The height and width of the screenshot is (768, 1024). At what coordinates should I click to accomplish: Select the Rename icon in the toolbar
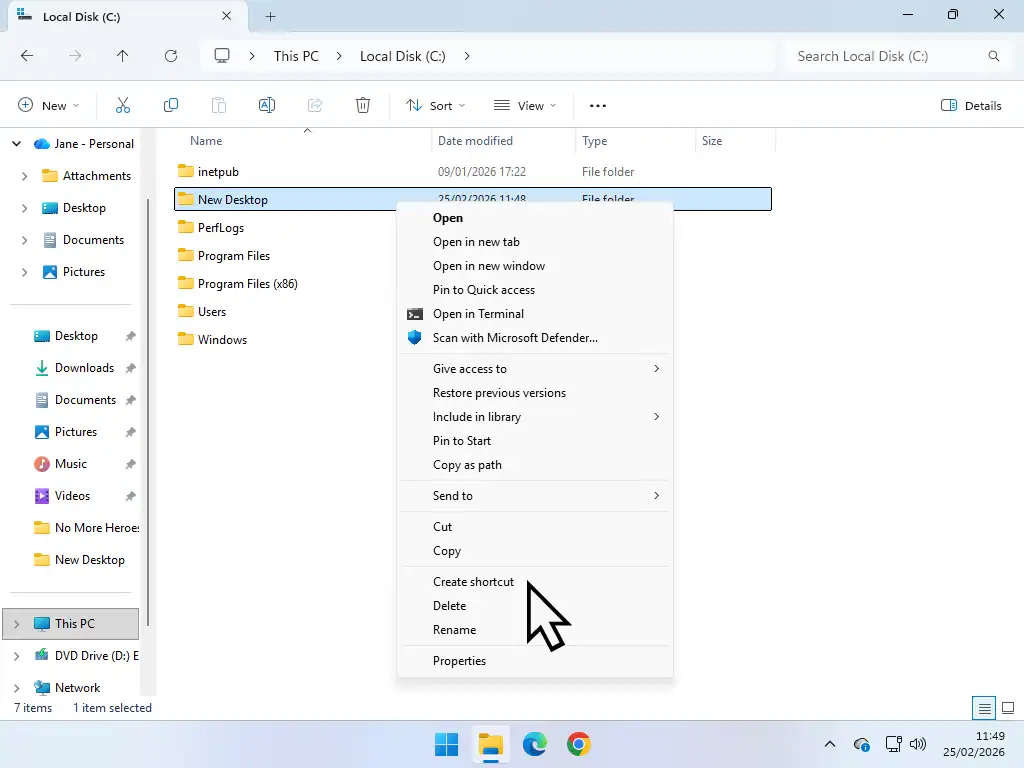(x=267, y=105)
